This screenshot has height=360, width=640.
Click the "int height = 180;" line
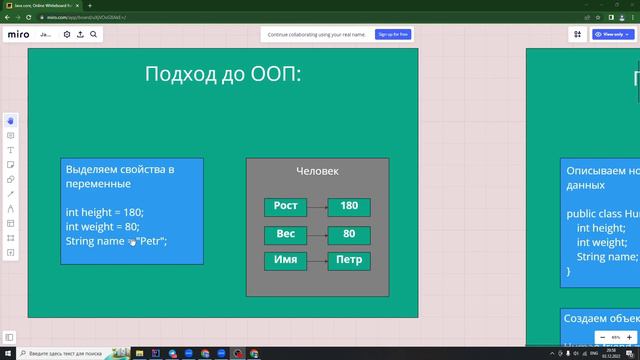click(x=105, y=212)
